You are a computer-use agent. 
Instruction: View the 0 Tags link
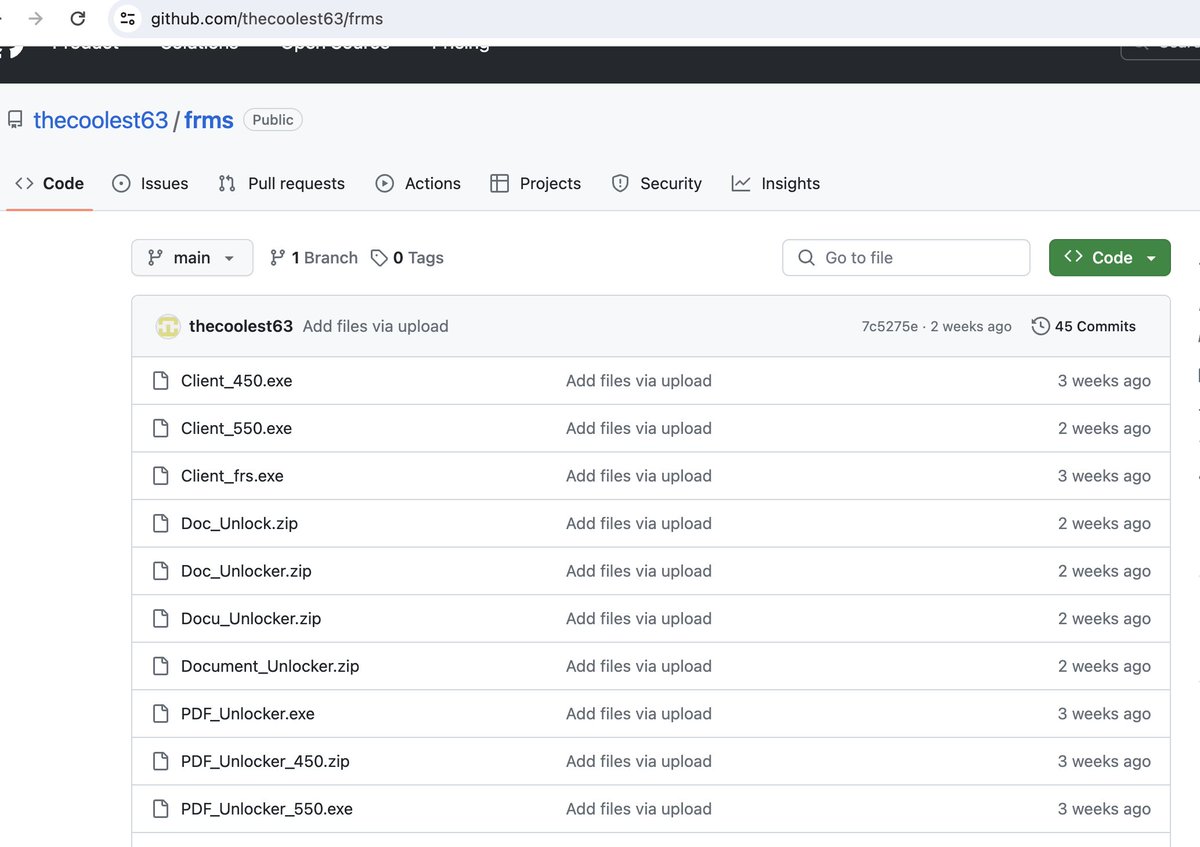tap(407, 257)
